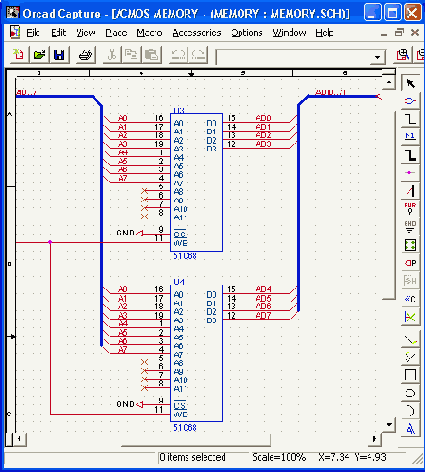425x472 pixels.
Task: Open the Options menu
Action: click(x=247, y=33)
